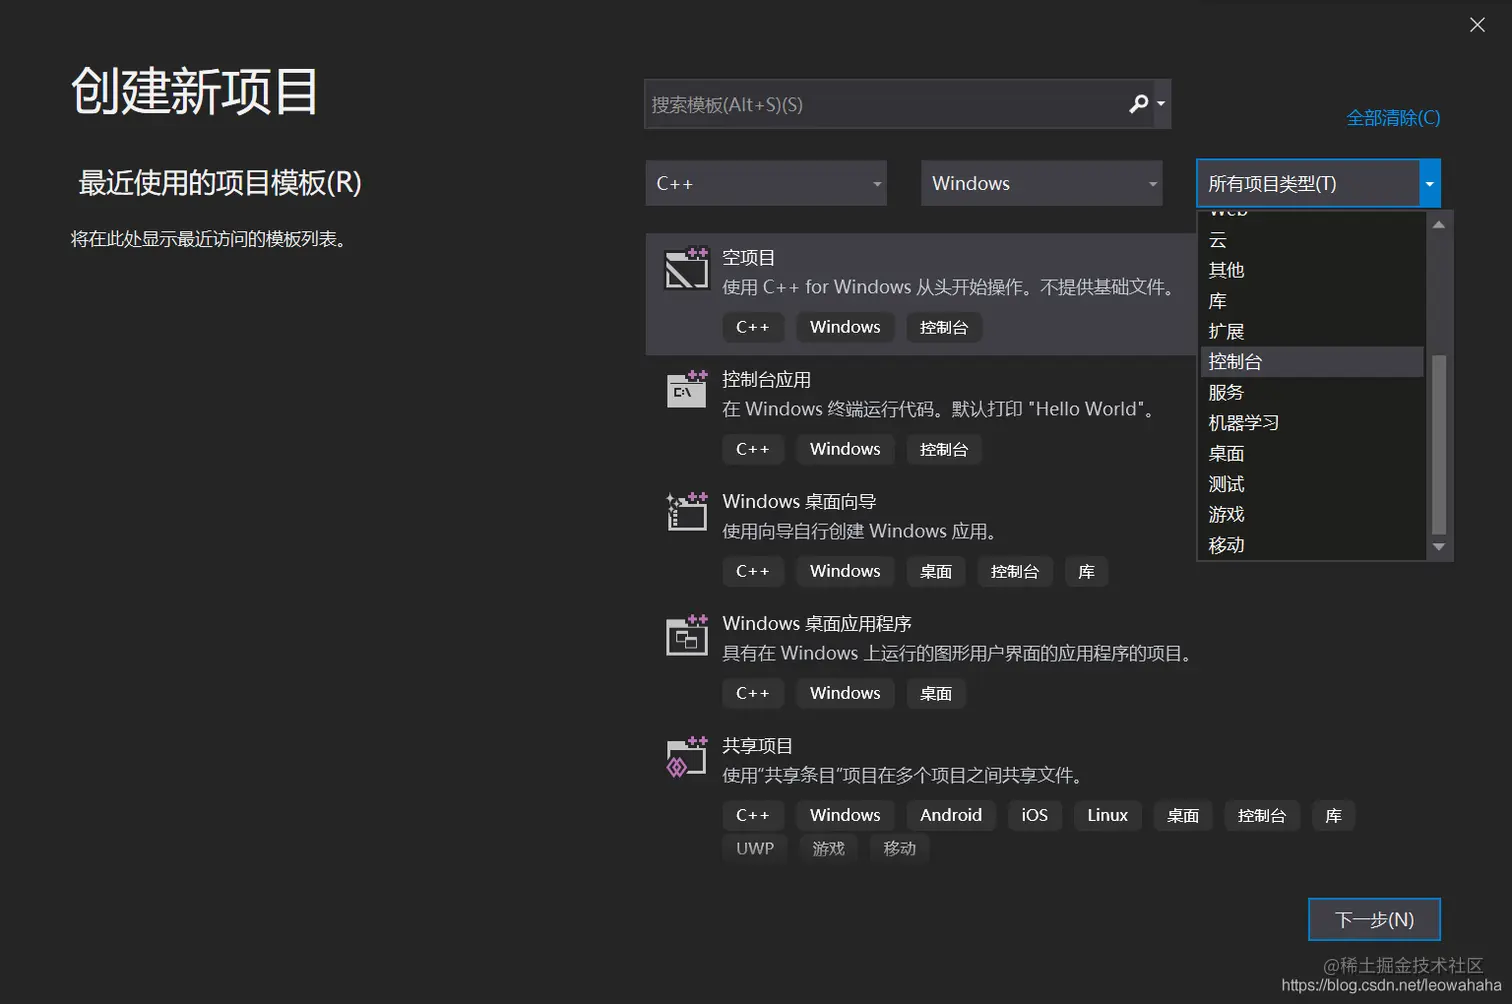Open the Windows platform filter dropdown
1512x1004 pixels.
click(1041, 183)
